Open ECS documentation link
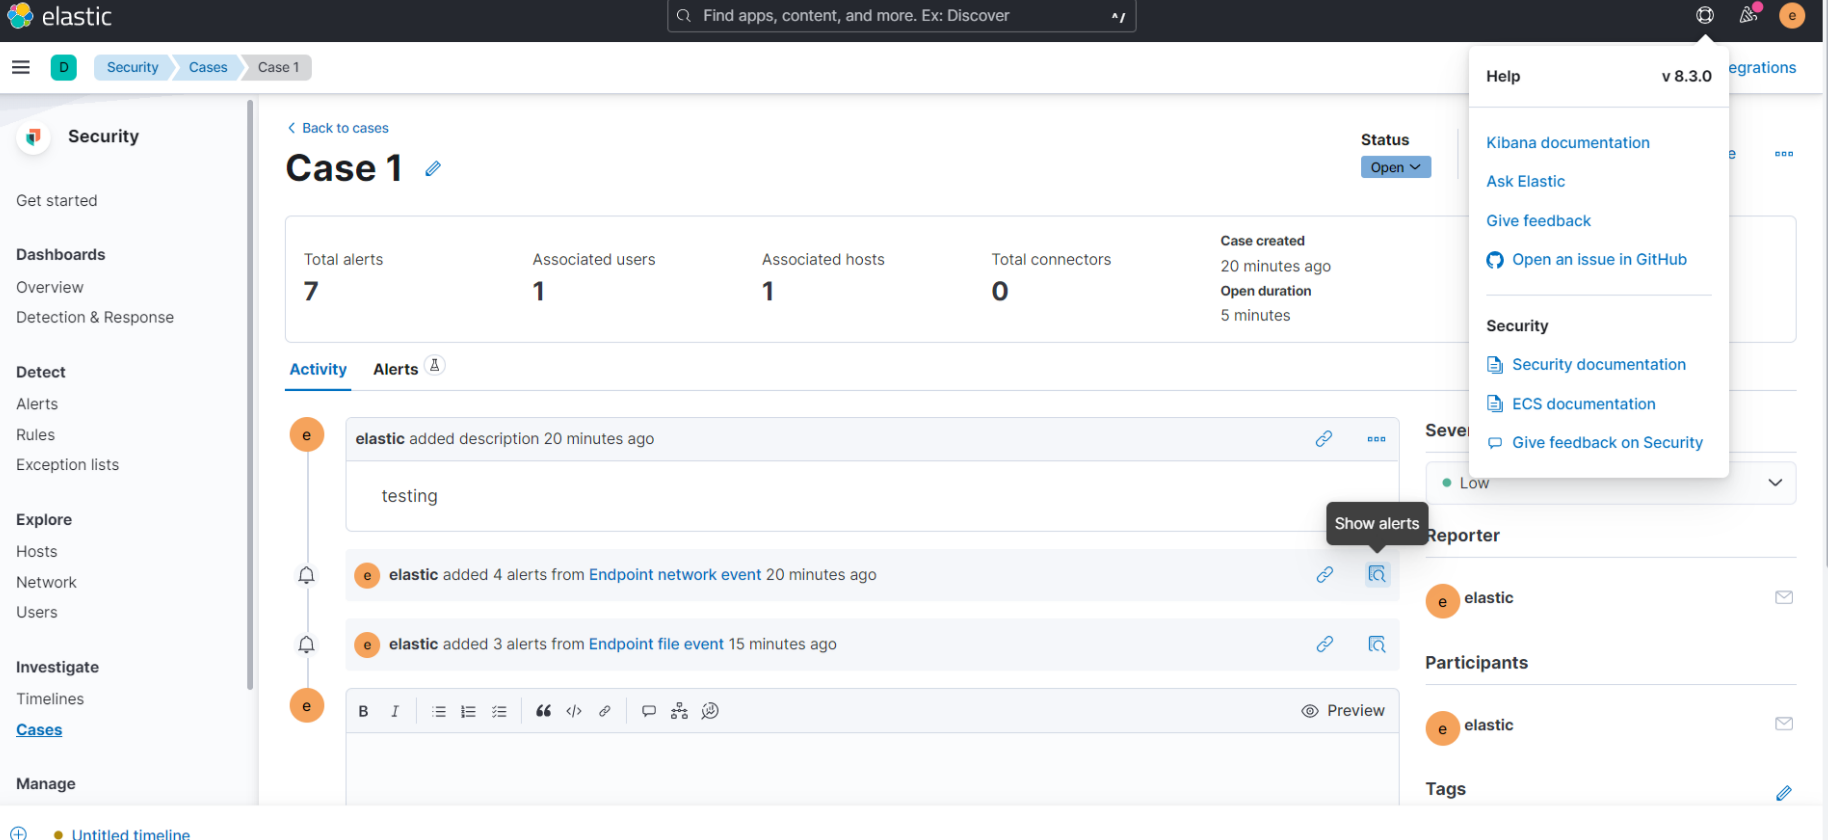The image size is (1828, 840). tap(1571, 404)
